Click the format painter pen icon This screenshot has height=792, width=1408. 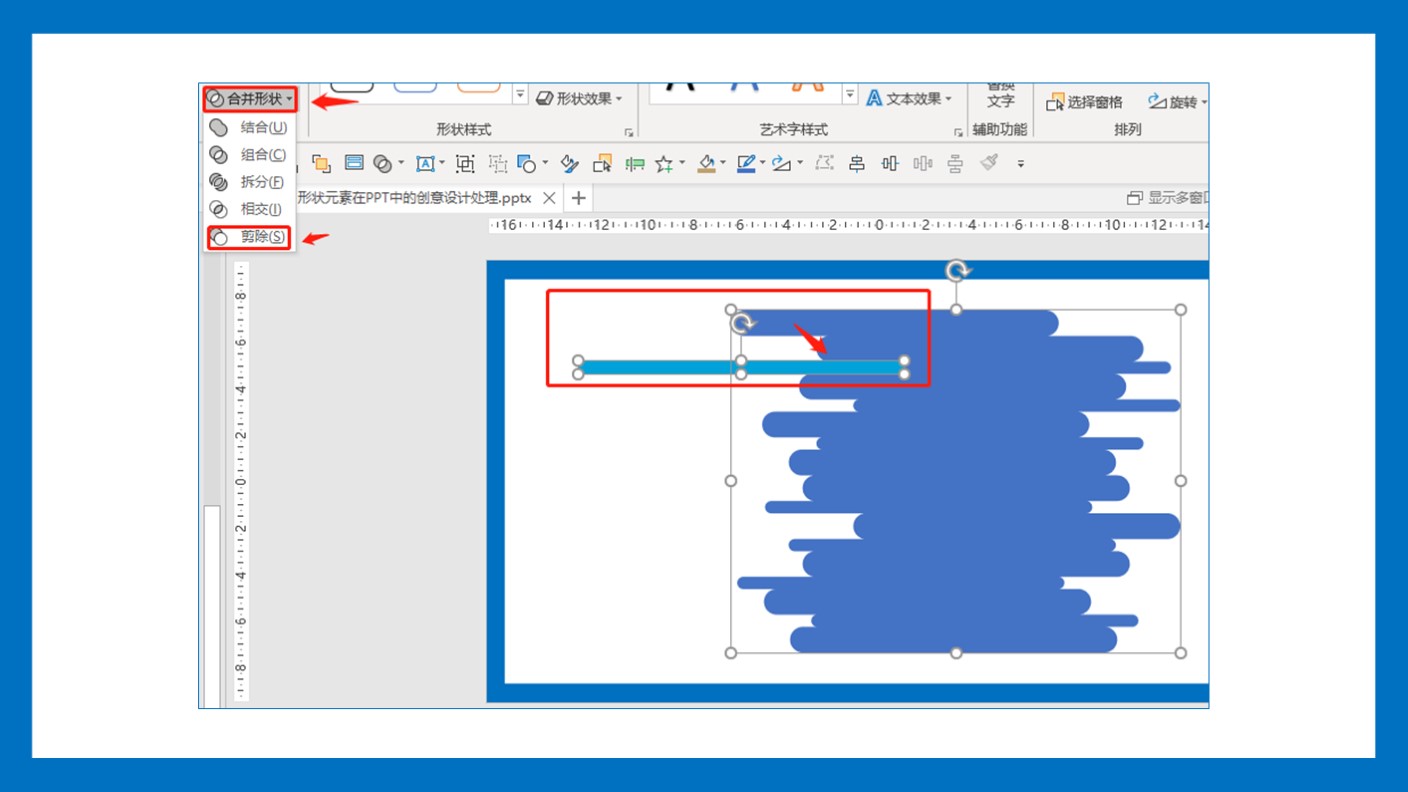point(570,163)
